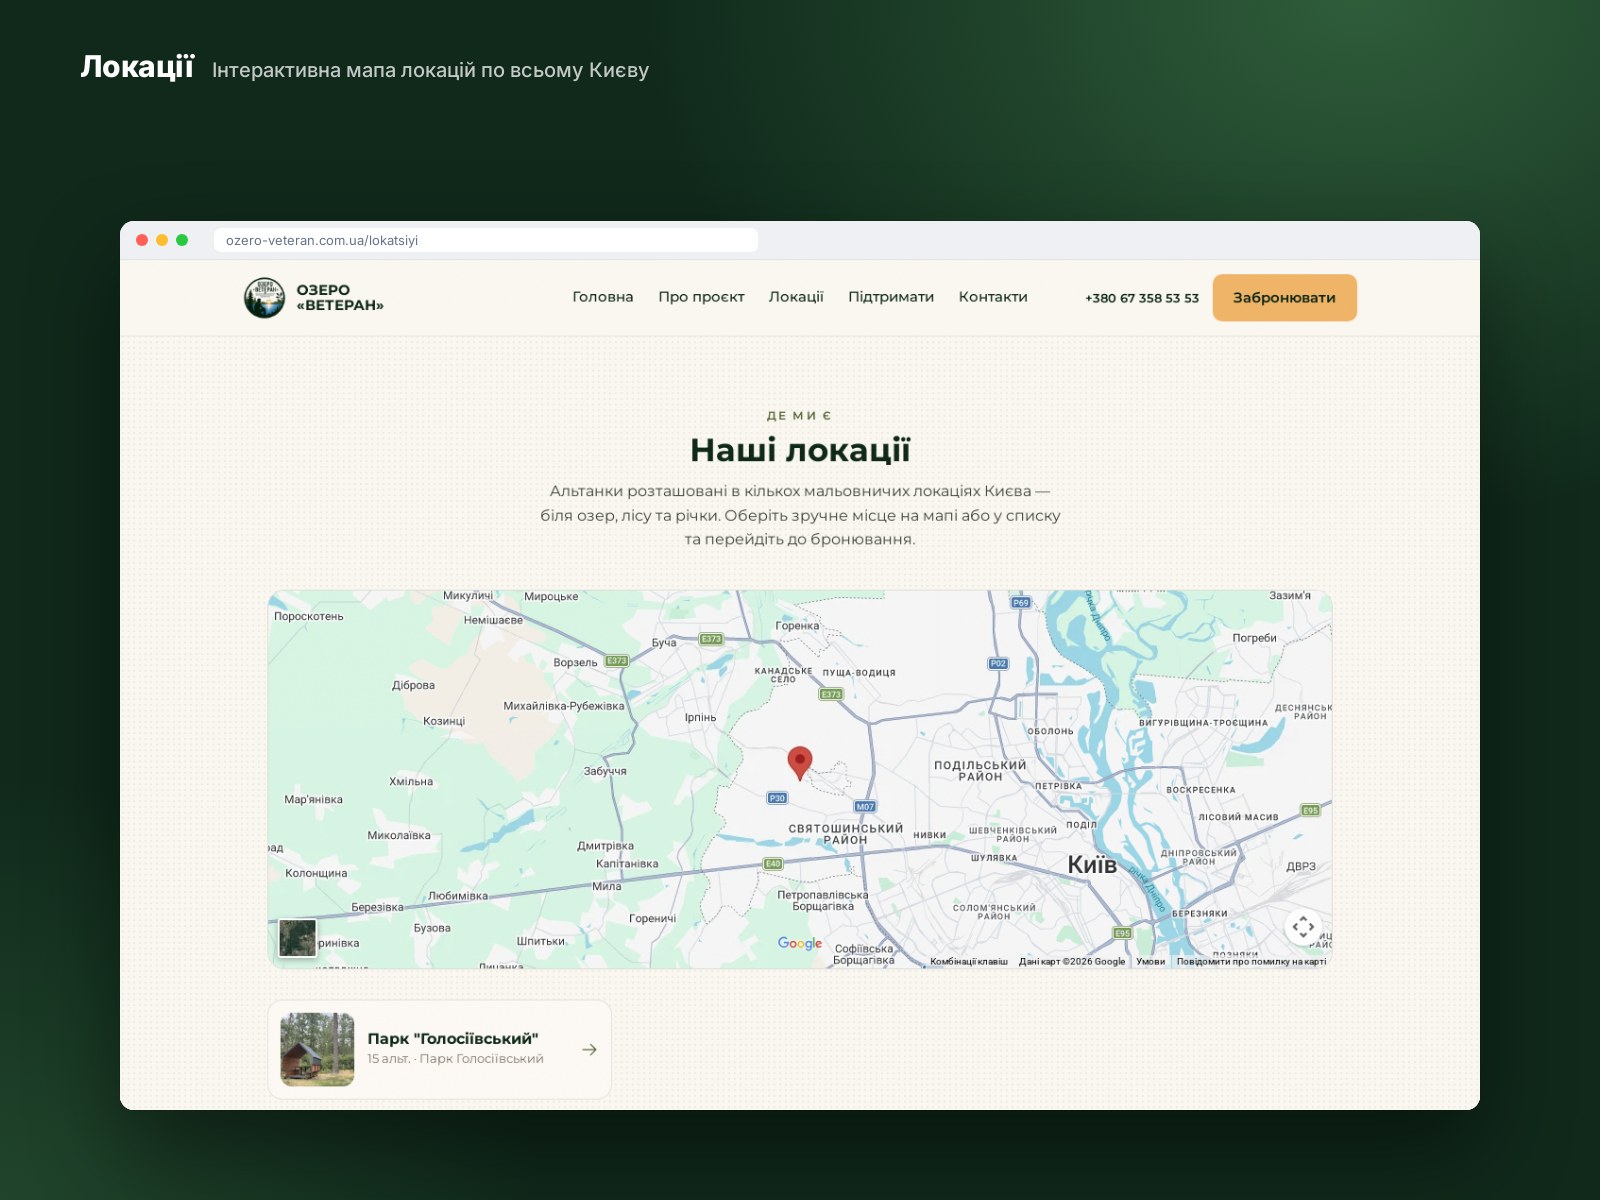The width and height of the screenshot is (1600, 1200).
Task: Click the Вигурівщина-Троєщина map label
Action: 1203,723
